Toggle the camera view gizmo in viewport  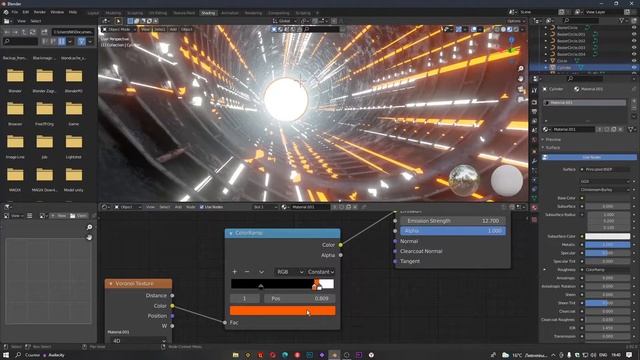click(x=520, y=89)
